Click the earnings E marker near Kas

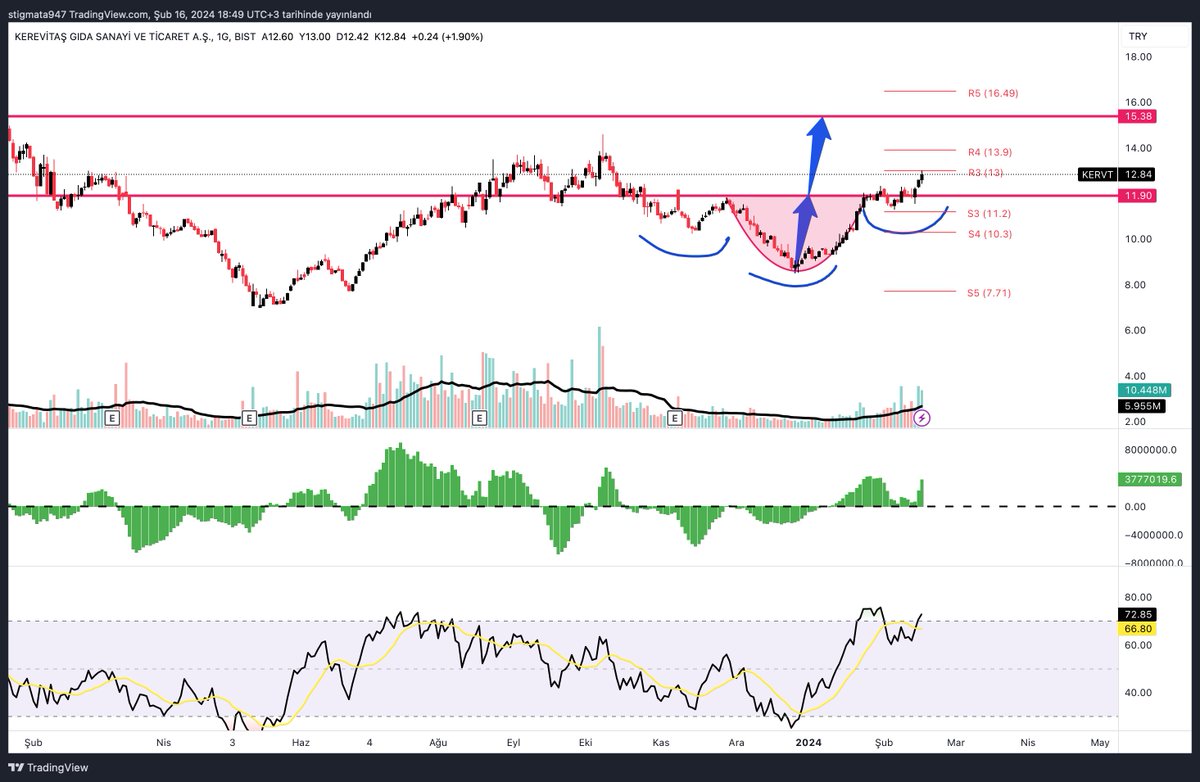click(675, 418)
